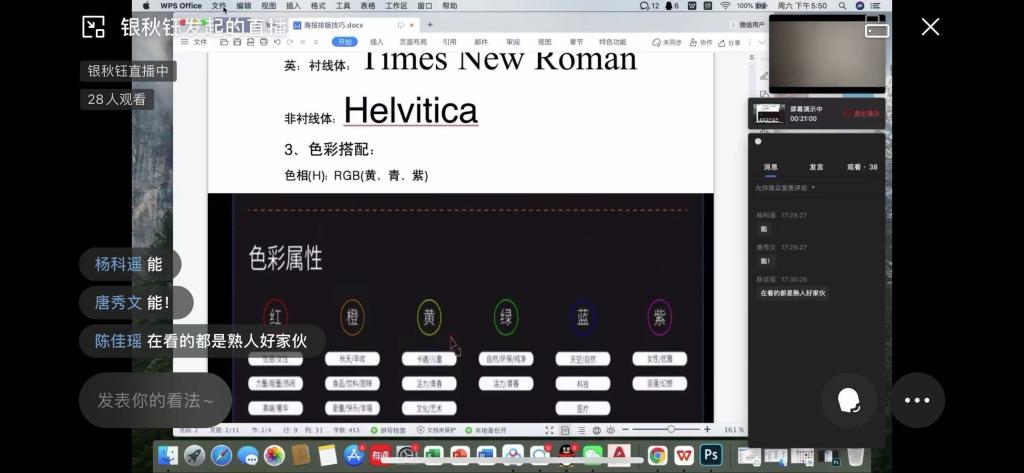Switch to the 发言 tab
Screen dimensions: 1024x473
coord(816,167)
